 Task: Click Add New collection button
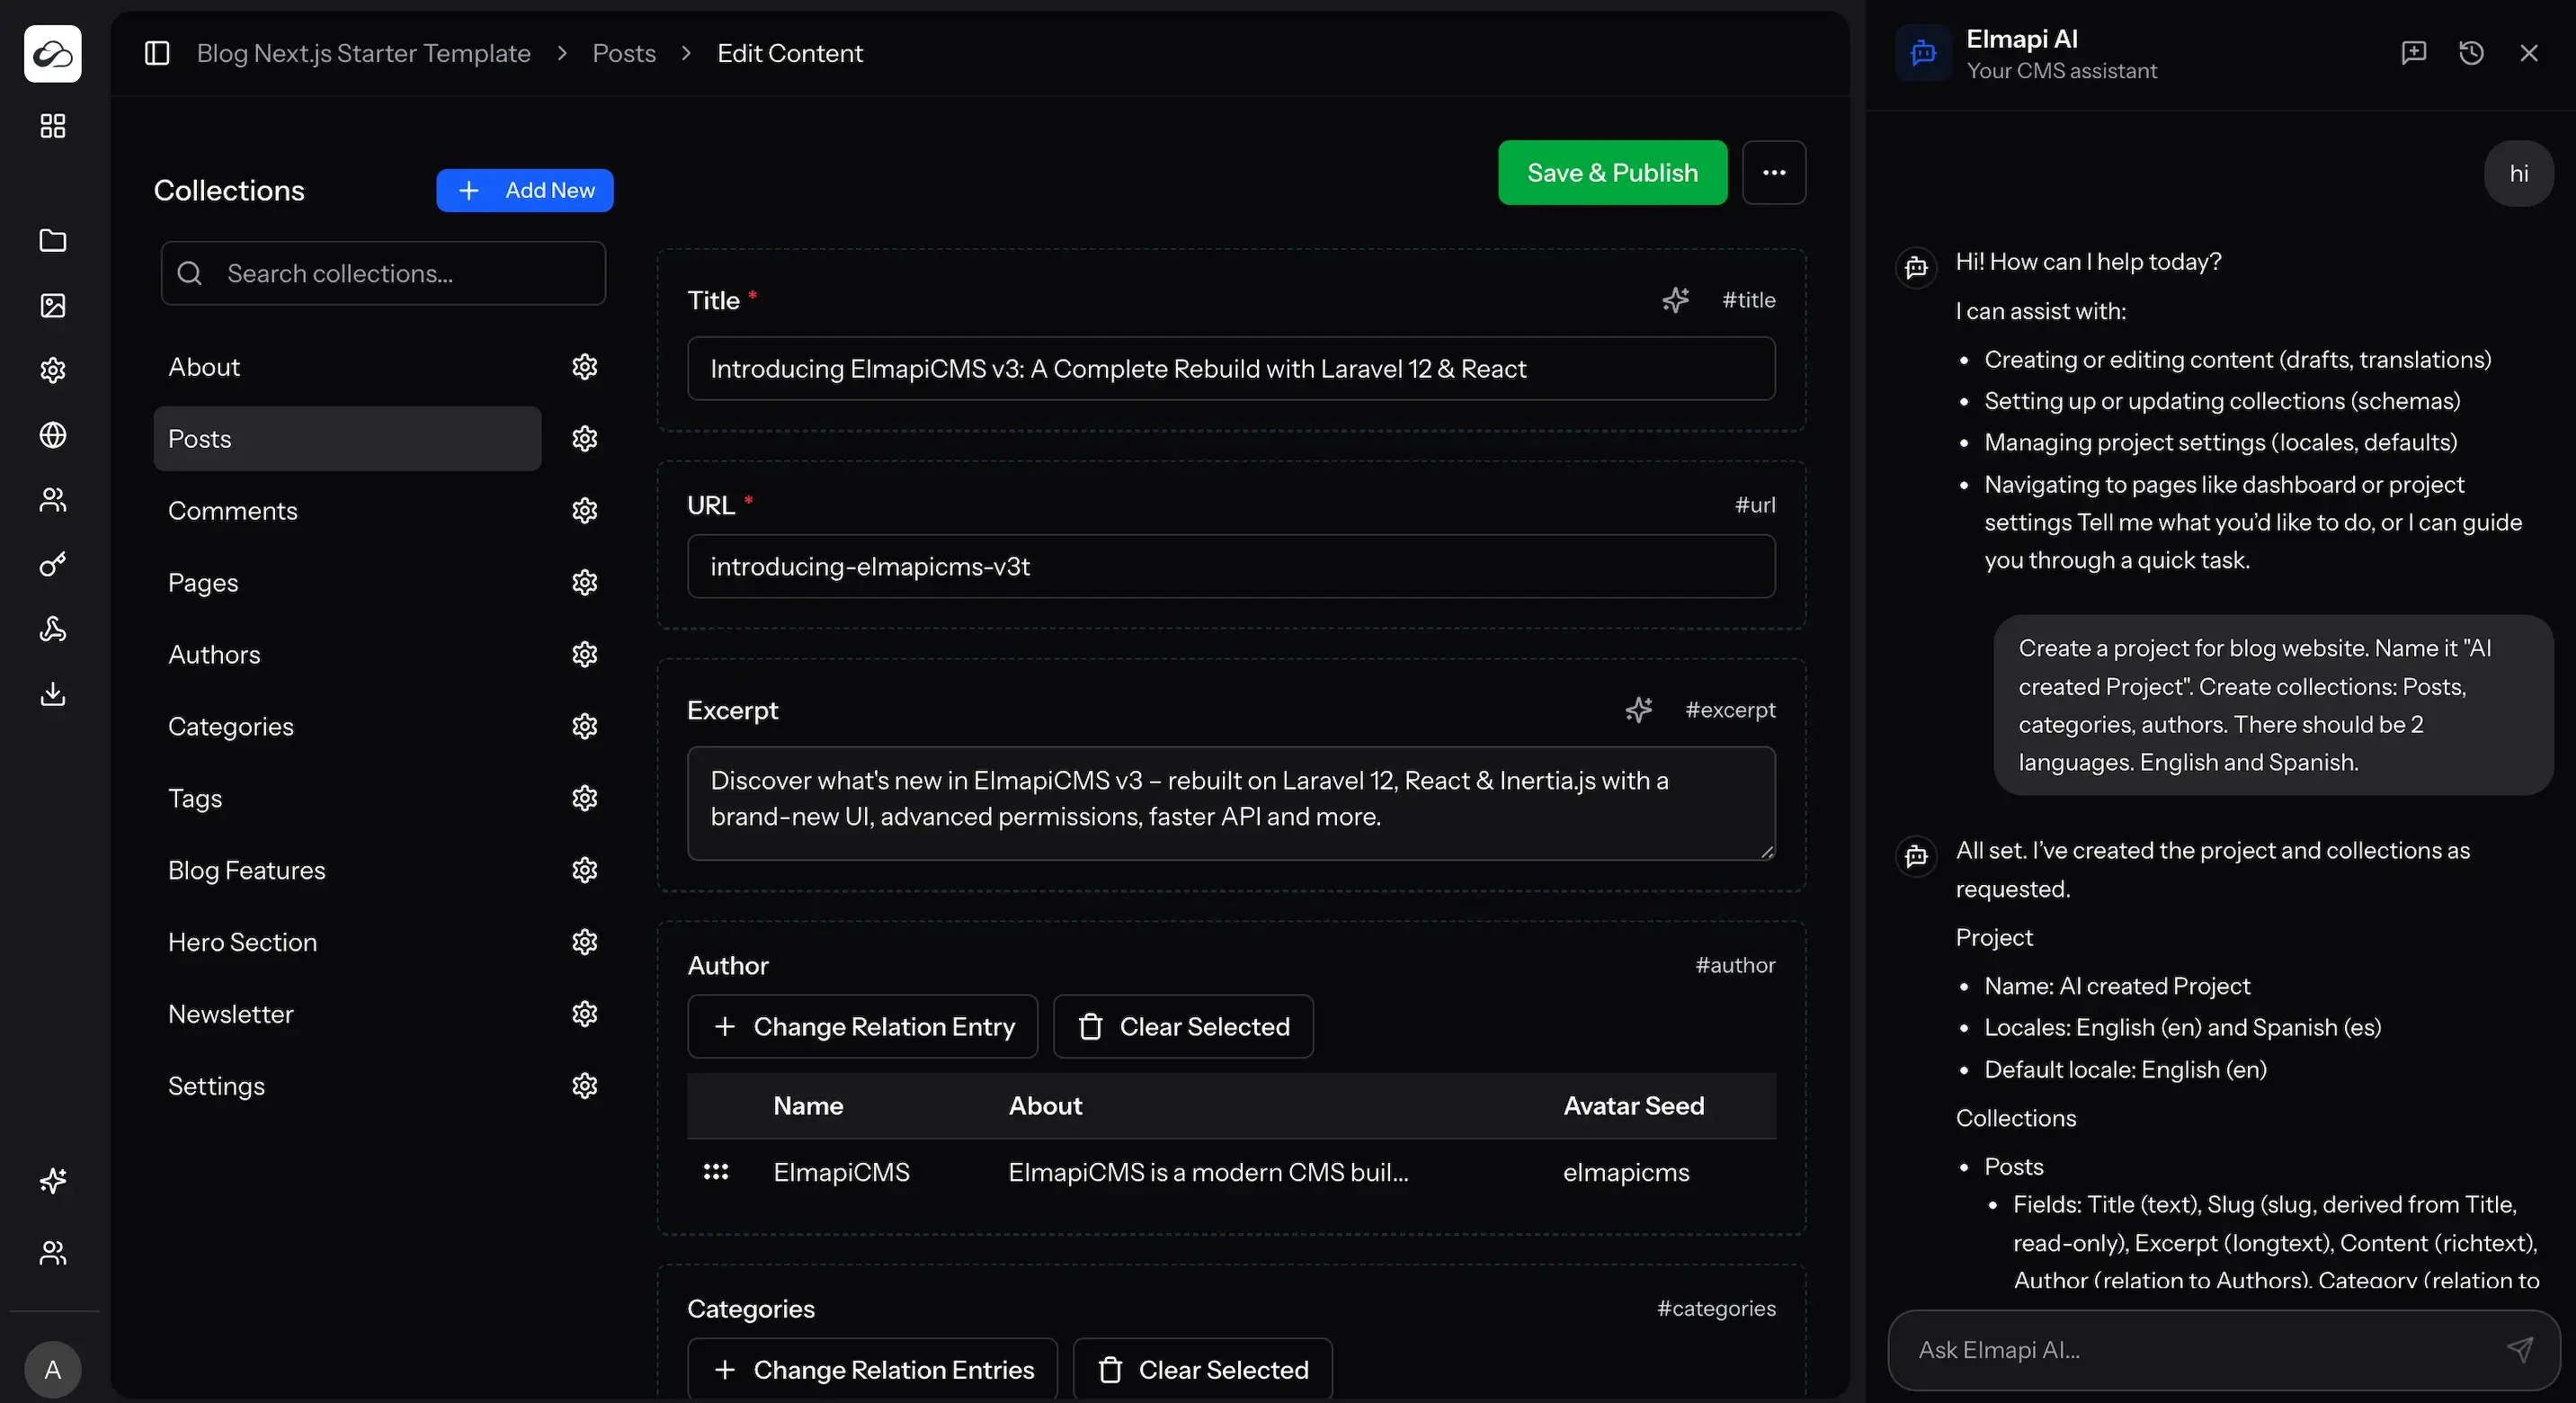[x=525, y=190]
